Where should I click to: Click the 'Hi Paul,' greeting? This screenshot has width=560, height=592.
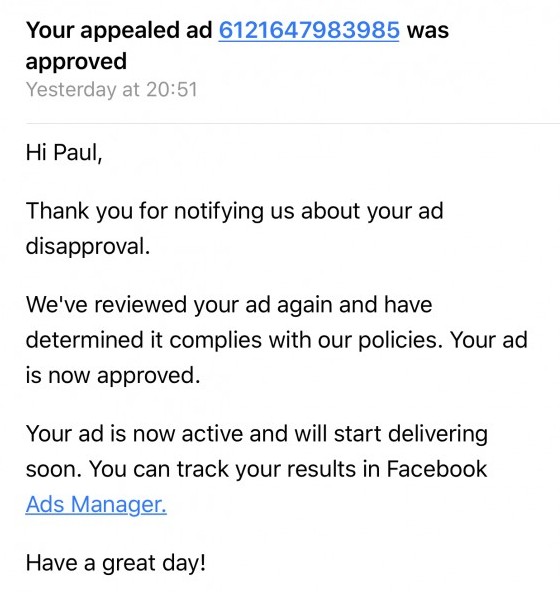point(64,153)
